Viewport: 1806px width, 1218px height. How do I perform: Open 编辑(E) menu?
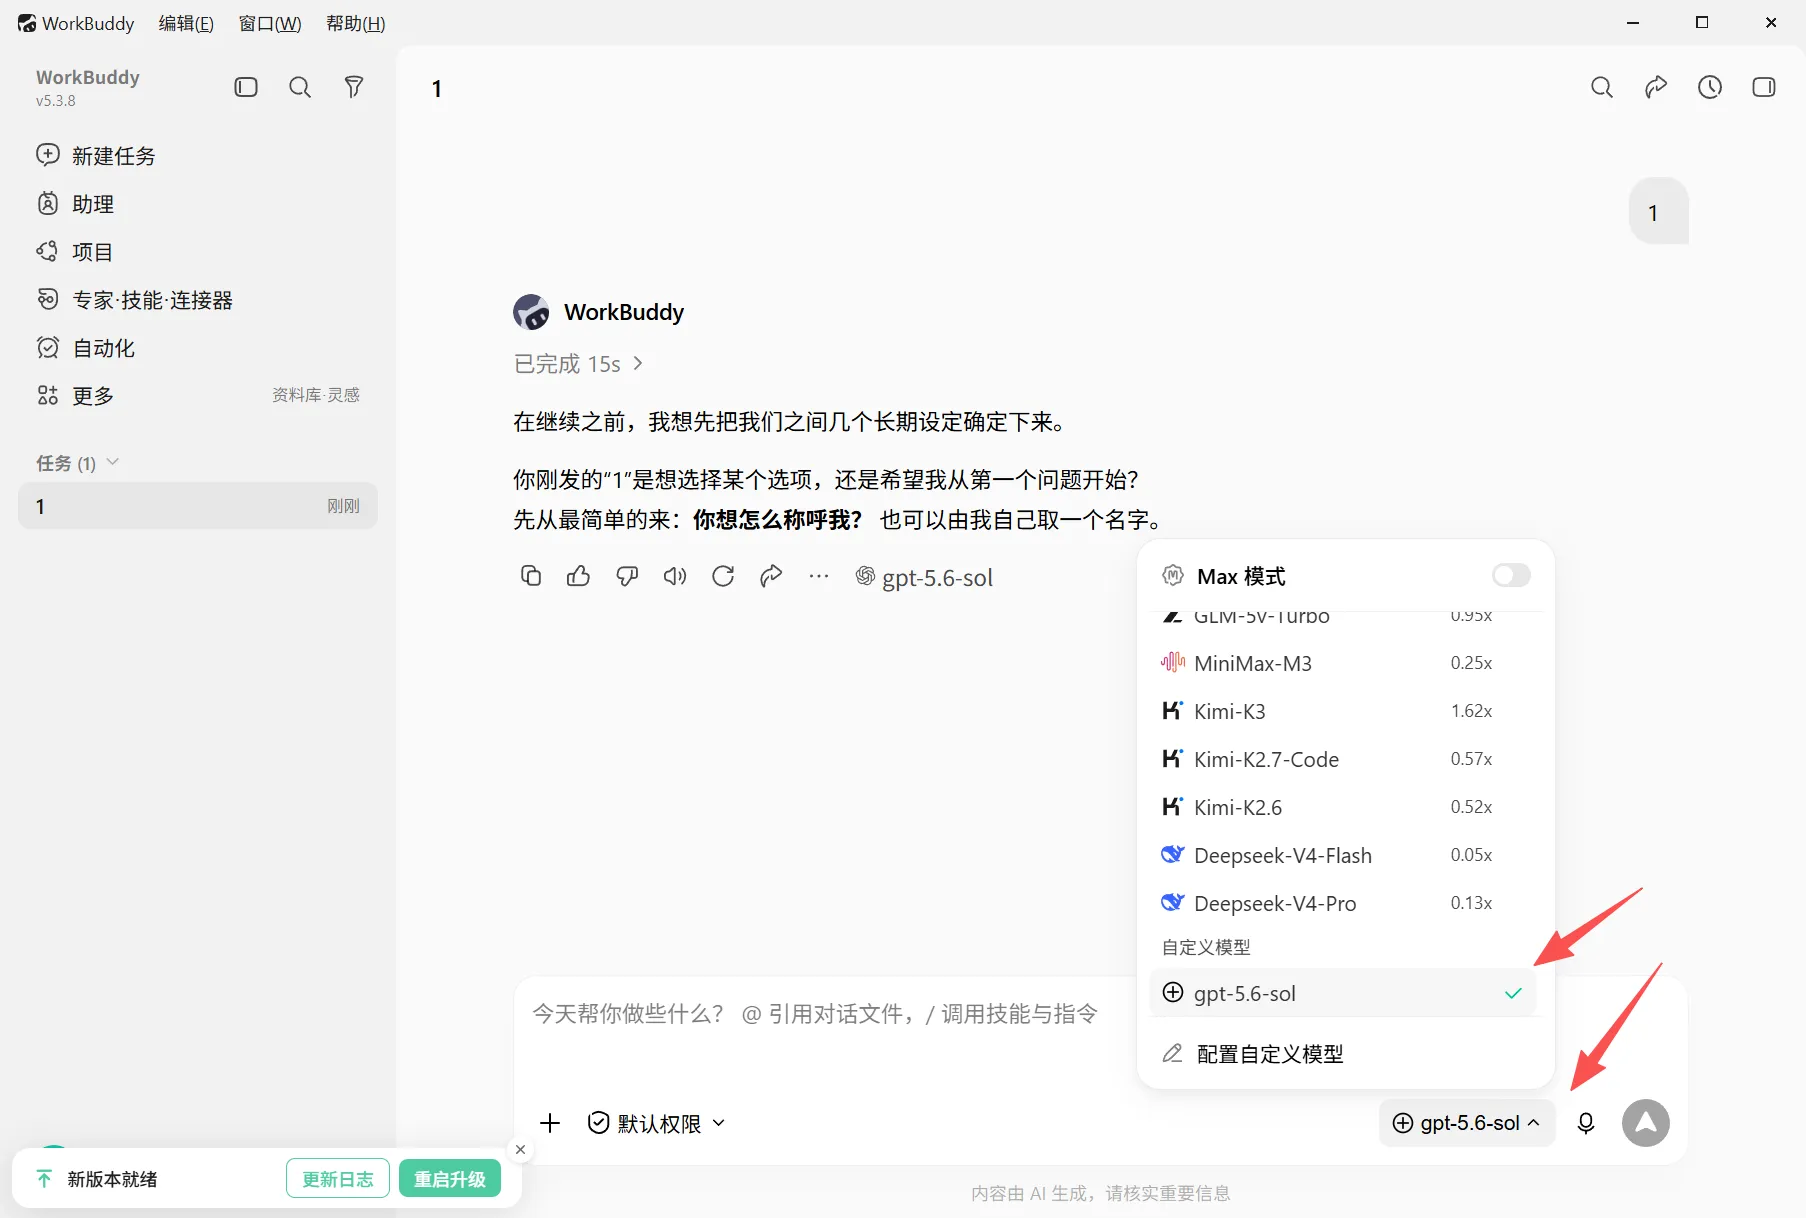(x=186, y=23)
